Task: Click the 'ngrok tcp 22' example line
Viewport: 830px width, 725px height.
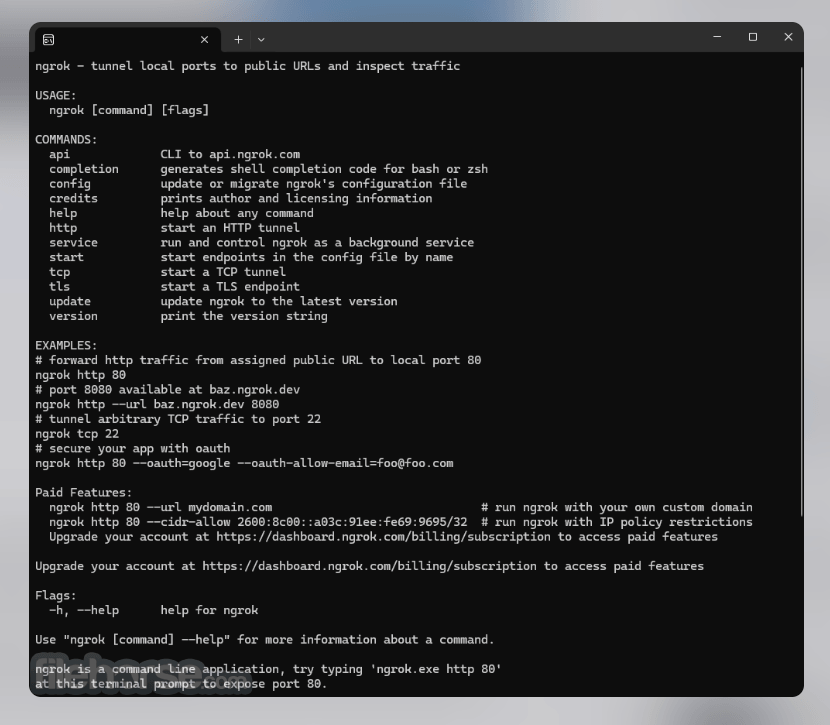Action: point(77,434)
